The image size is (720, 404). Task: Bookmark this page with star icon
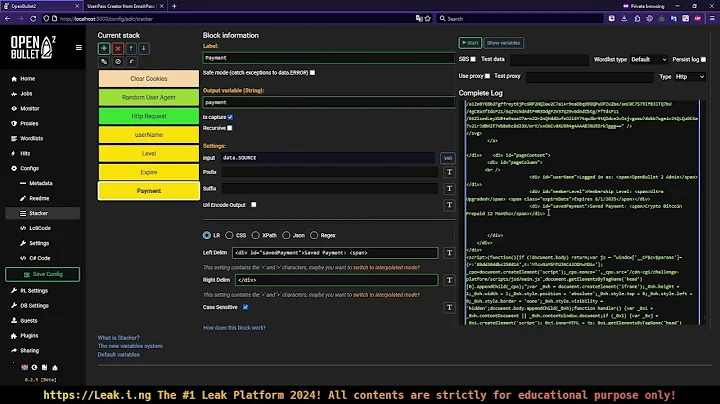(x=428, y=19)
